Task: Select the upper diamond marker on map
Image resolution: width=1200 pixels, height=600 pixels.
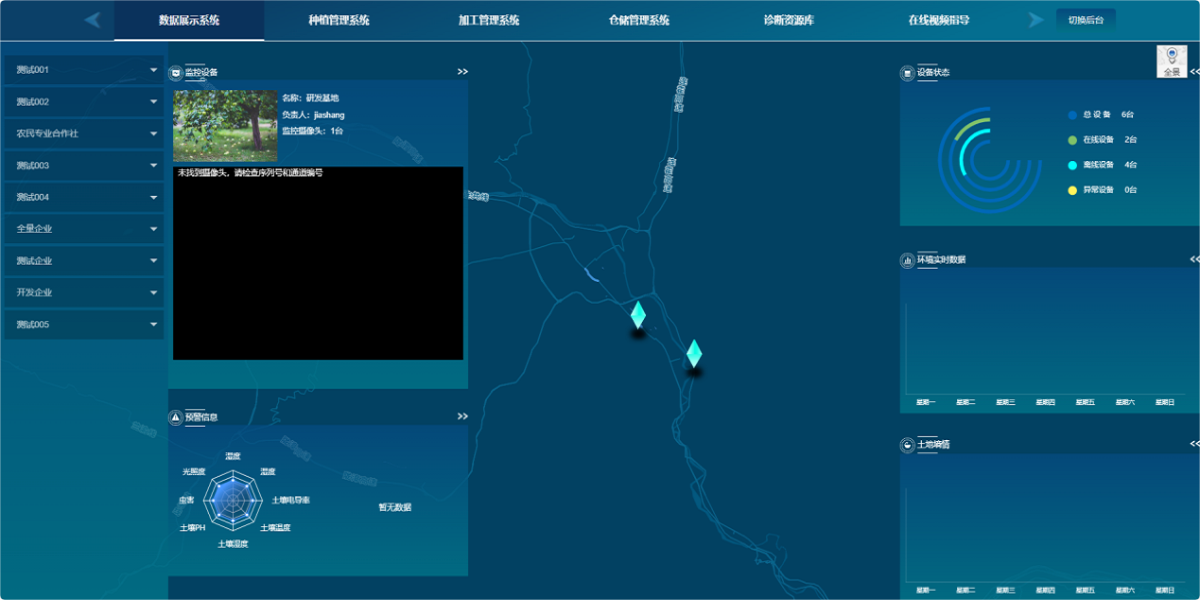Action: 638,315
